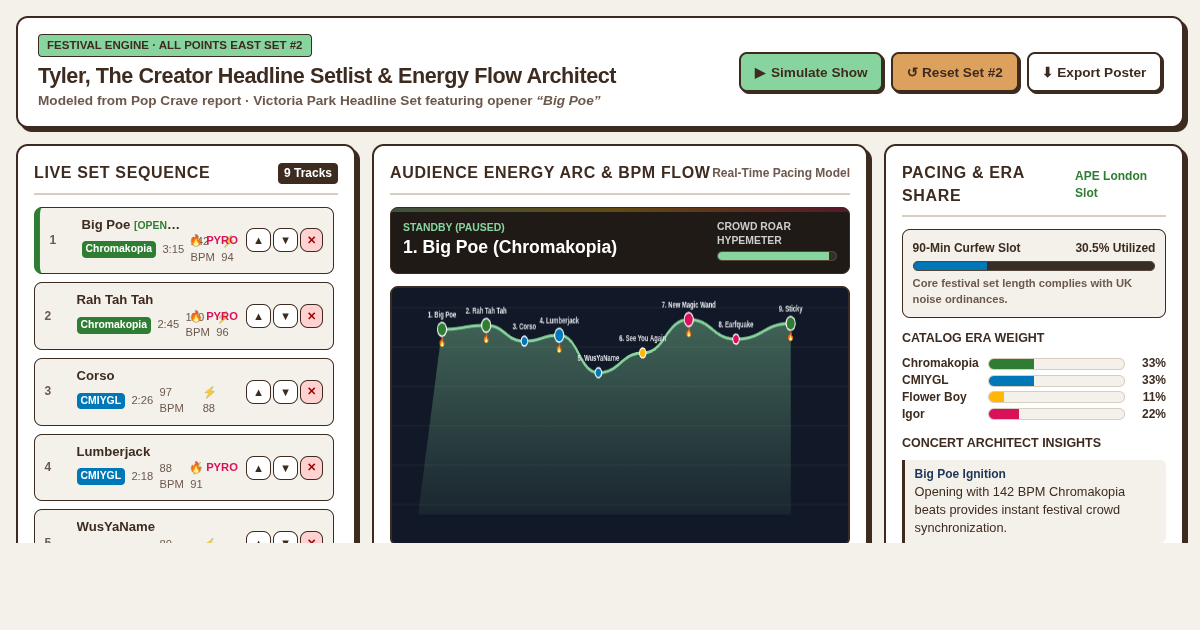
Task: Click the WusYaName dip point on the arc
Action: coord(598,373)
